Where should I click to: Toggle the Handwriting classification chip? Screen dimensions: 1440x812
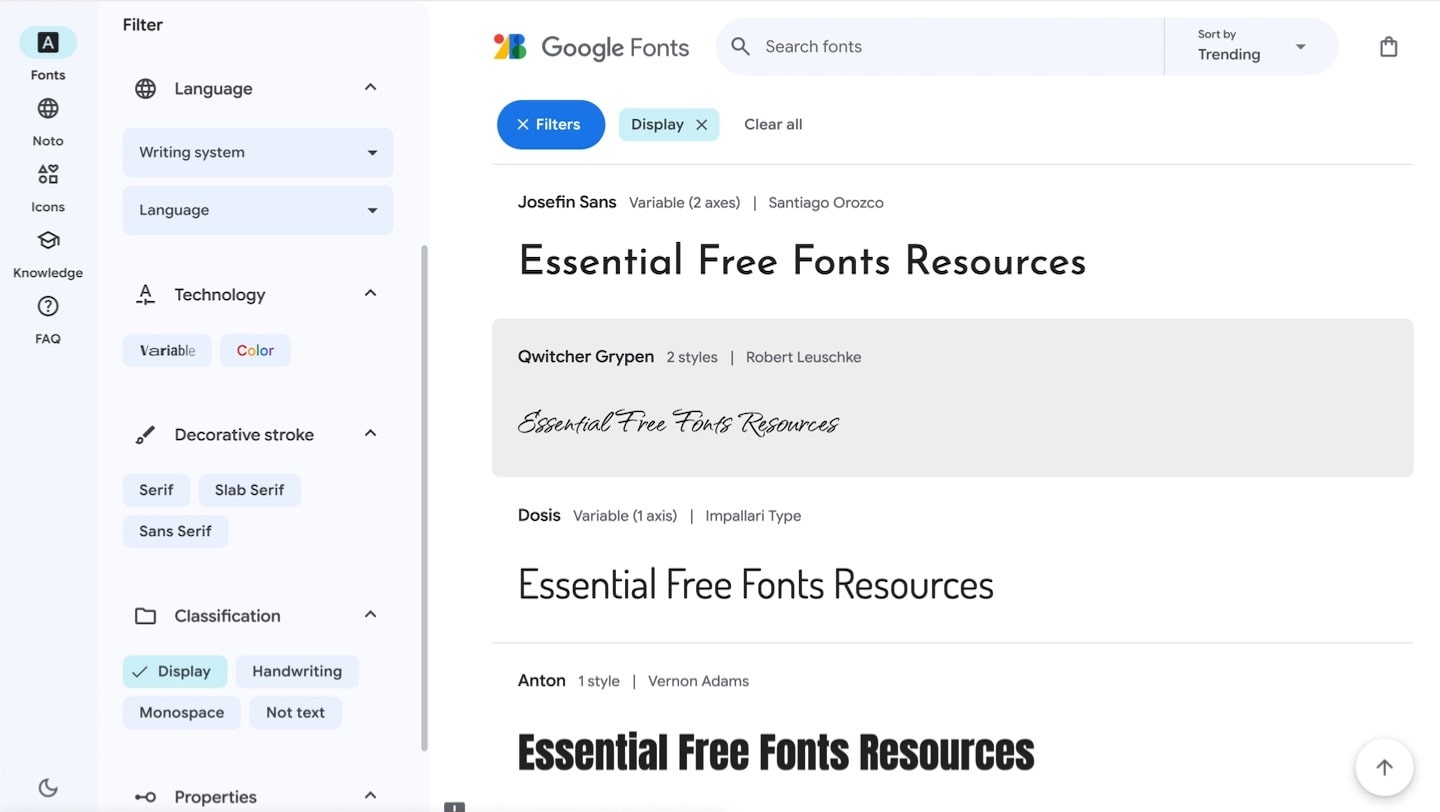(297, 672)
